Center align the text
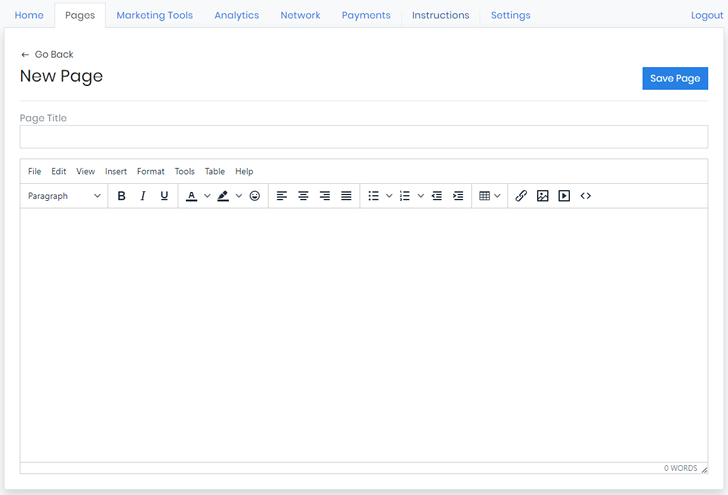 click(x=303, y=196)
